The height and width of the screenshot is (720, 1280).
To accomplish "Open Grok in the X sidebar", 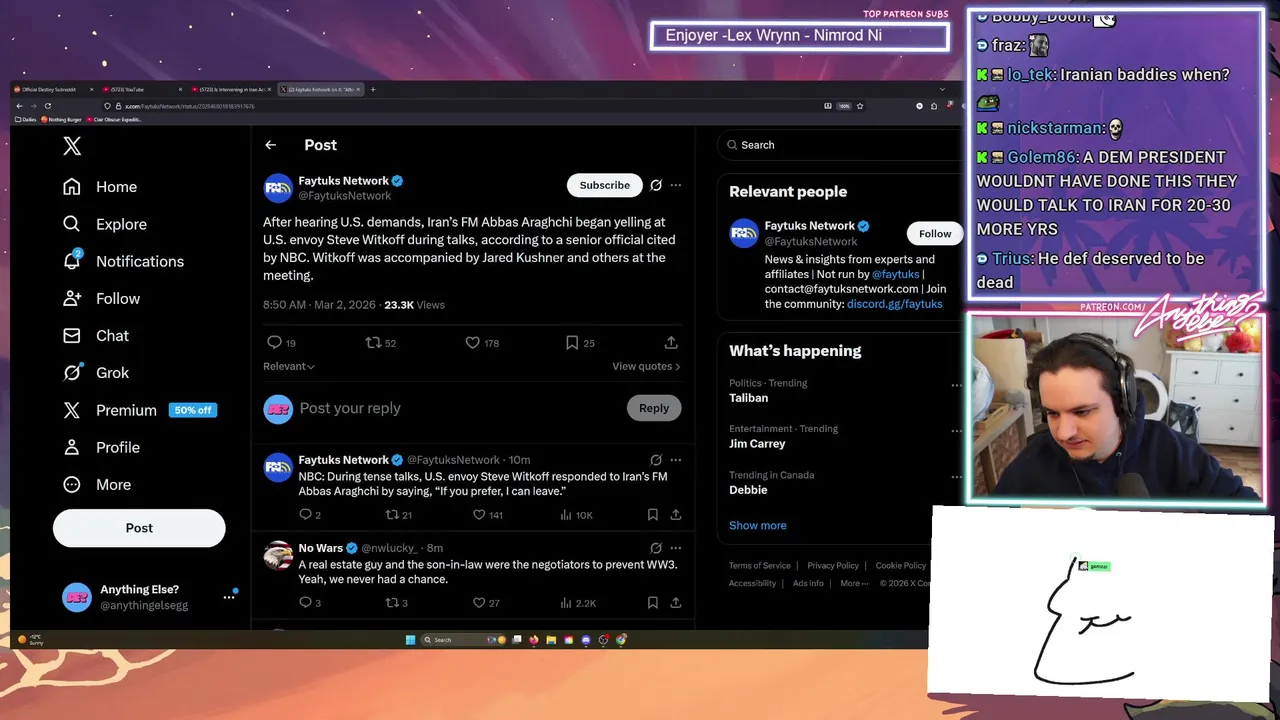I will pos(96,372).
